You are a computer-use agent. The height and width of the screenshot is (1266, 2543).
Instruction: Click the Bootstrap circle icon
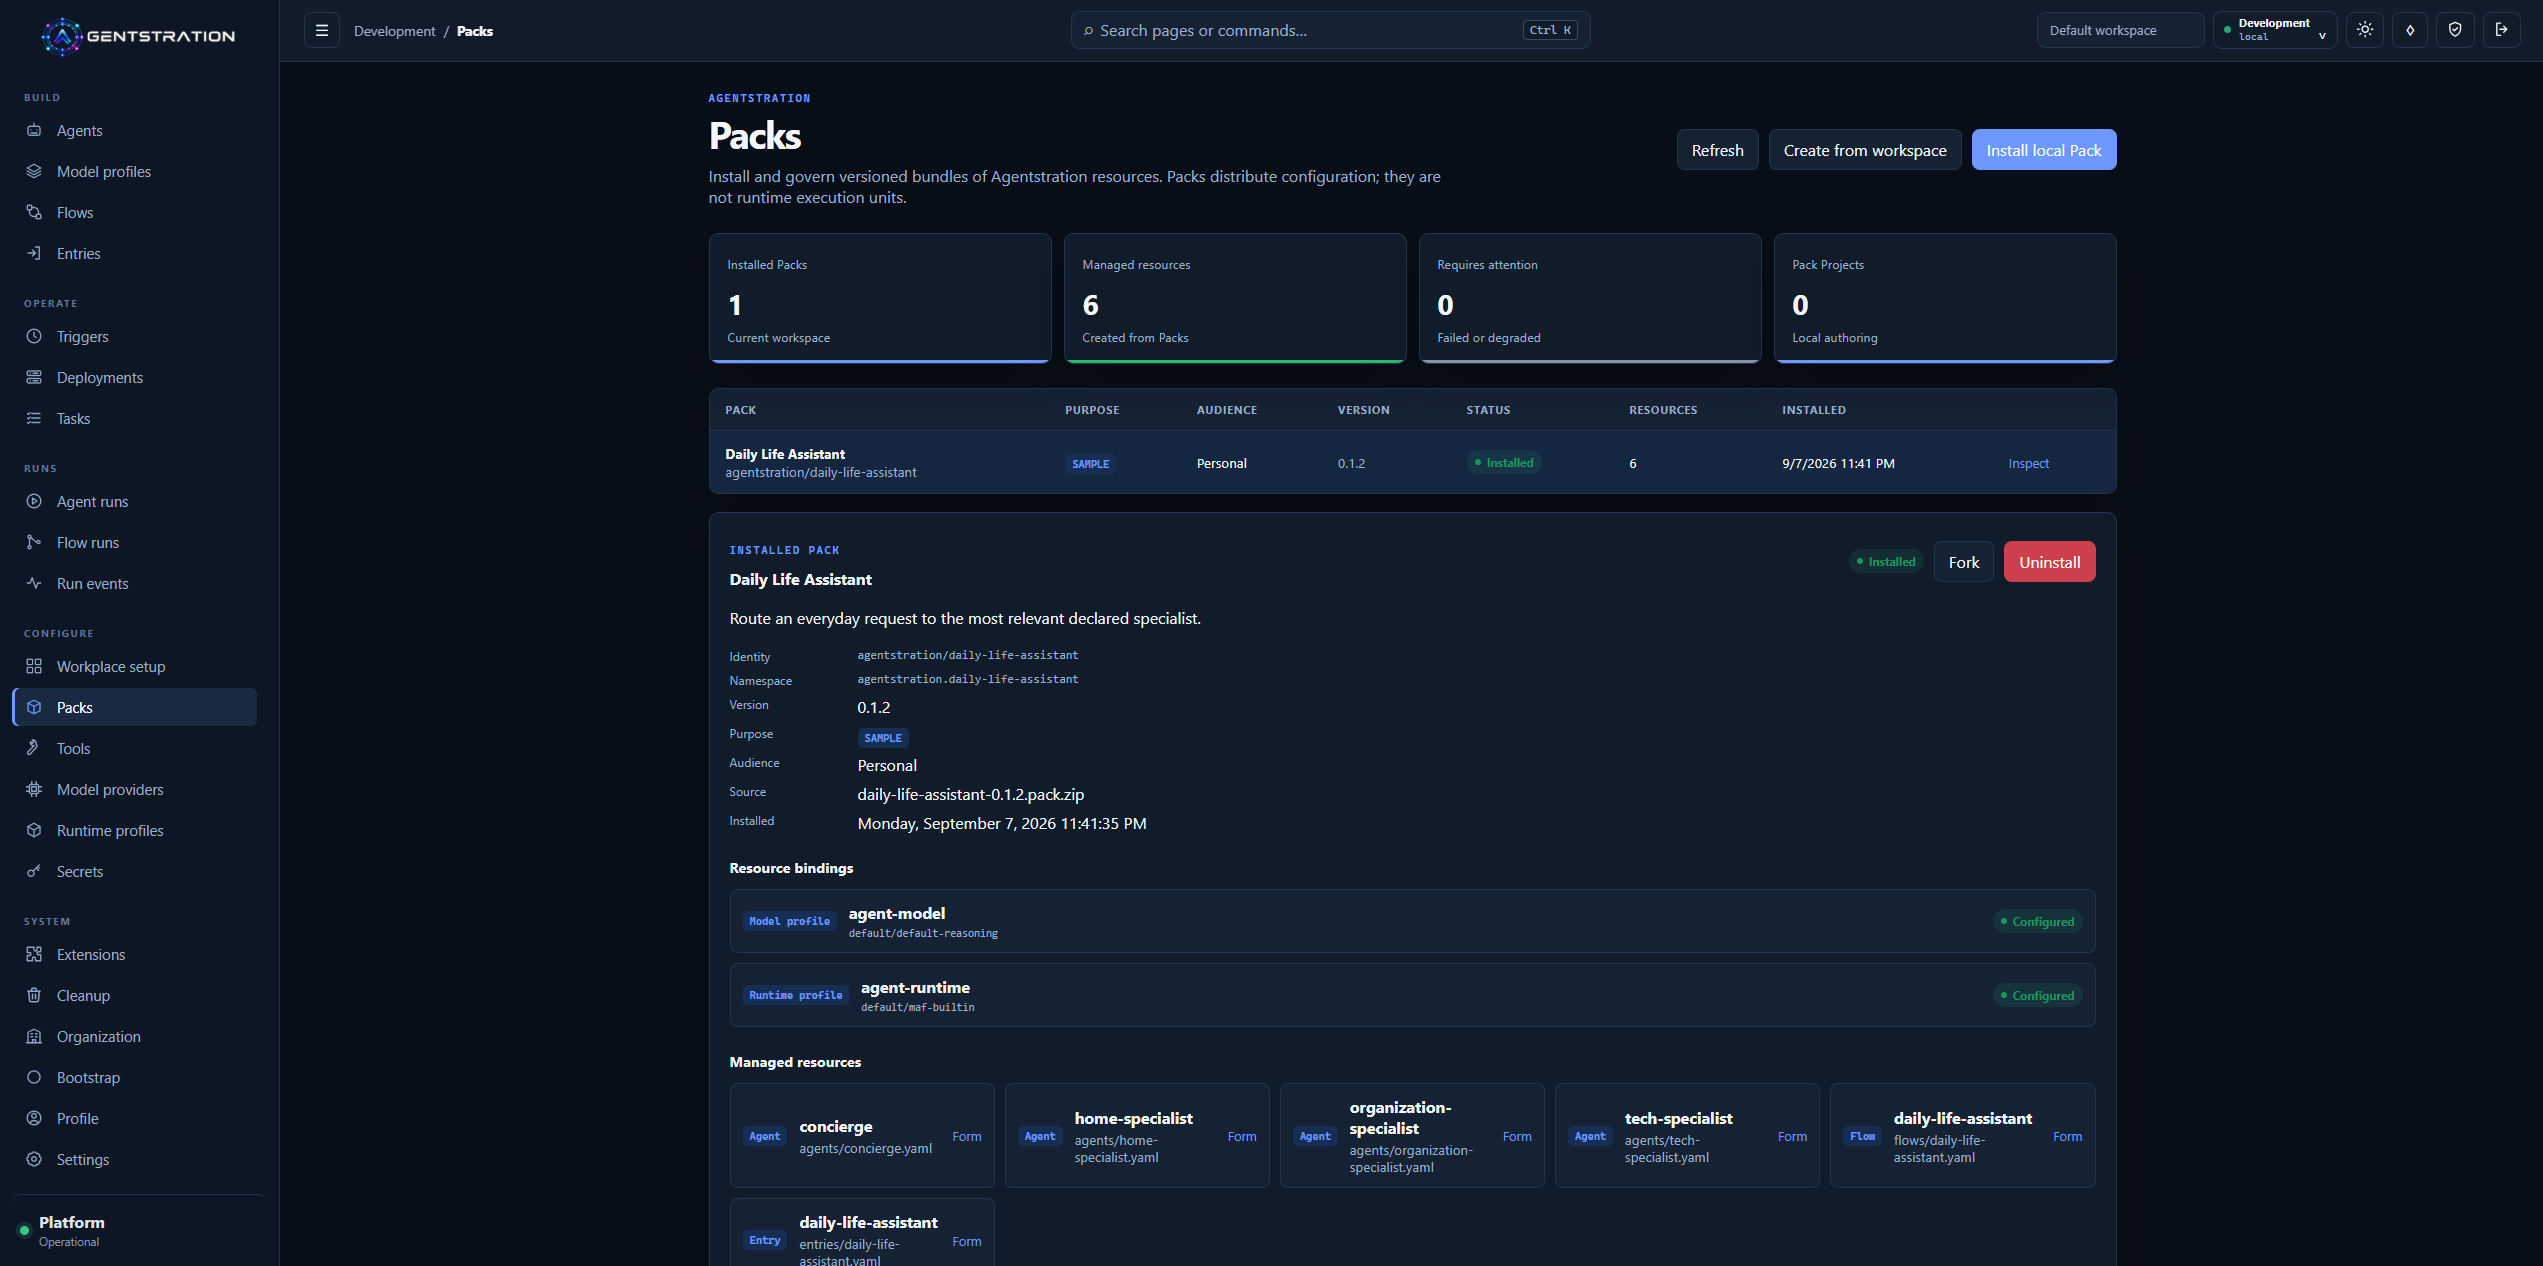pos(34,1077)
